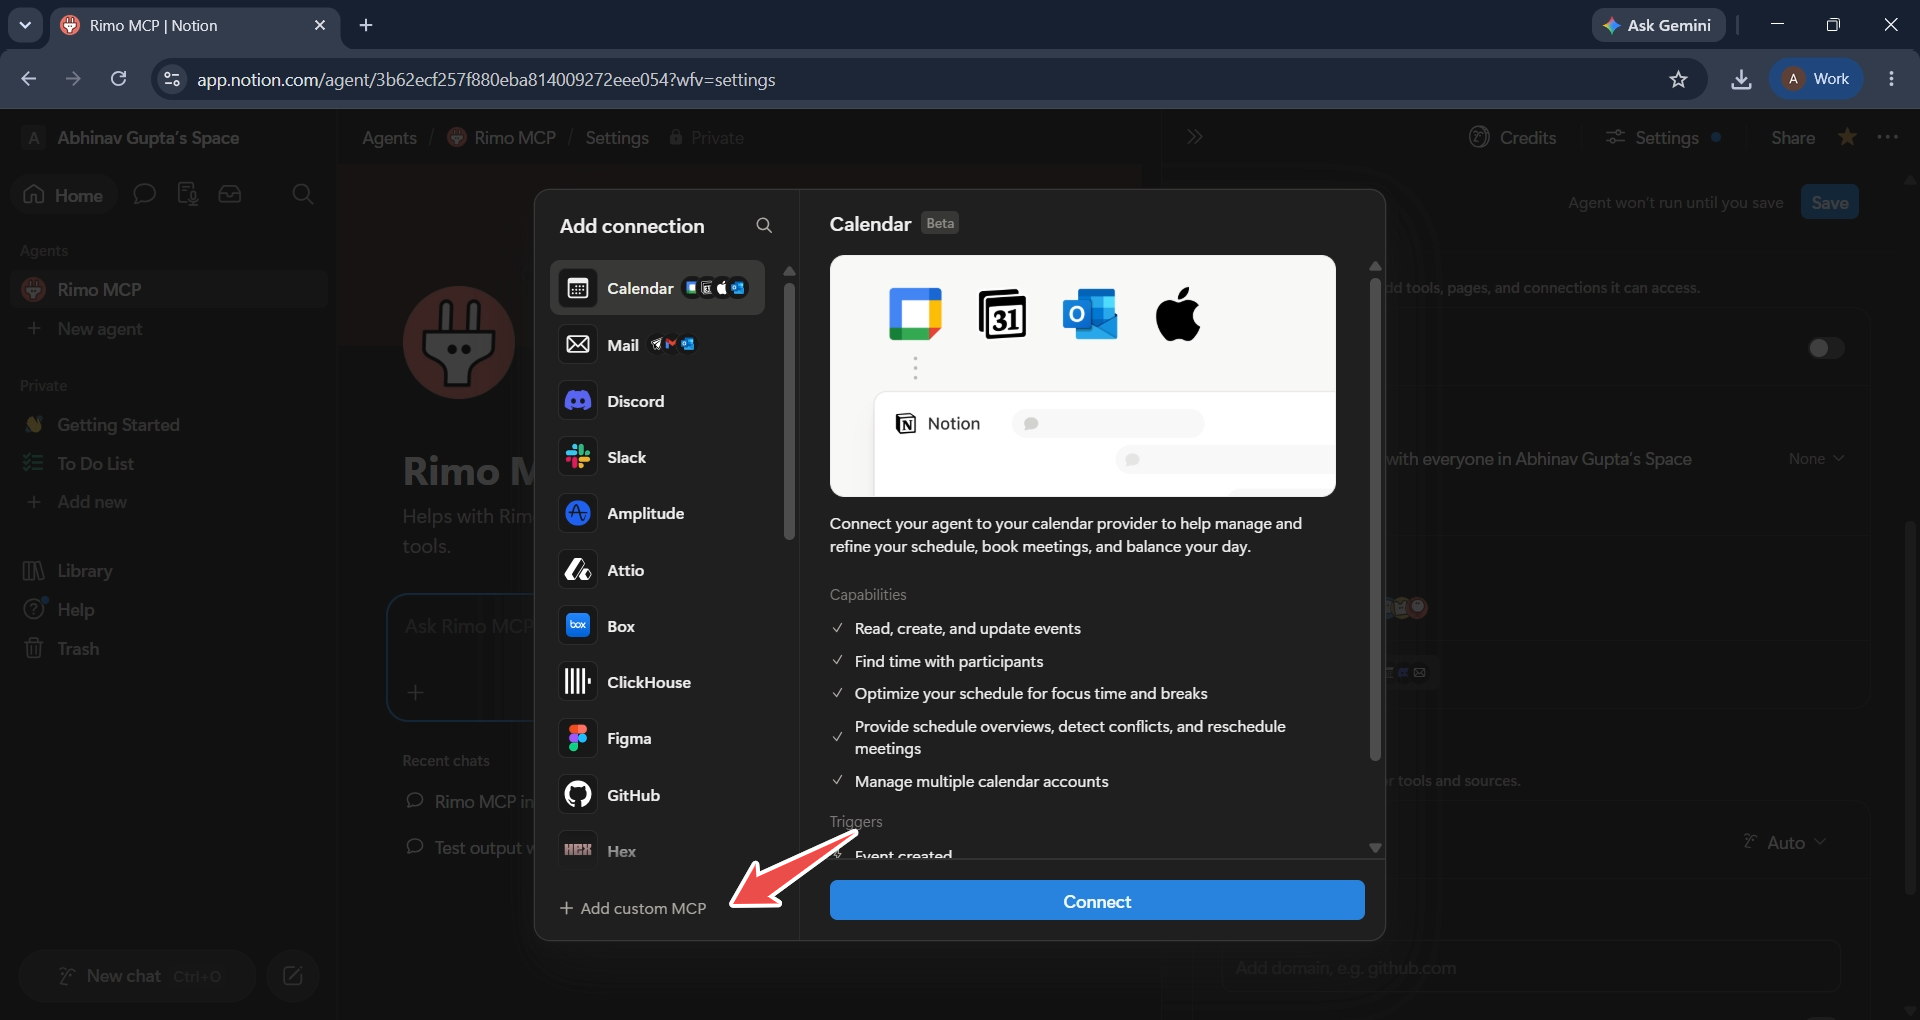The width and height of the screenshot is (1920, 1020).
Task: Open the Auto model dropdown
Action: 1785,842
